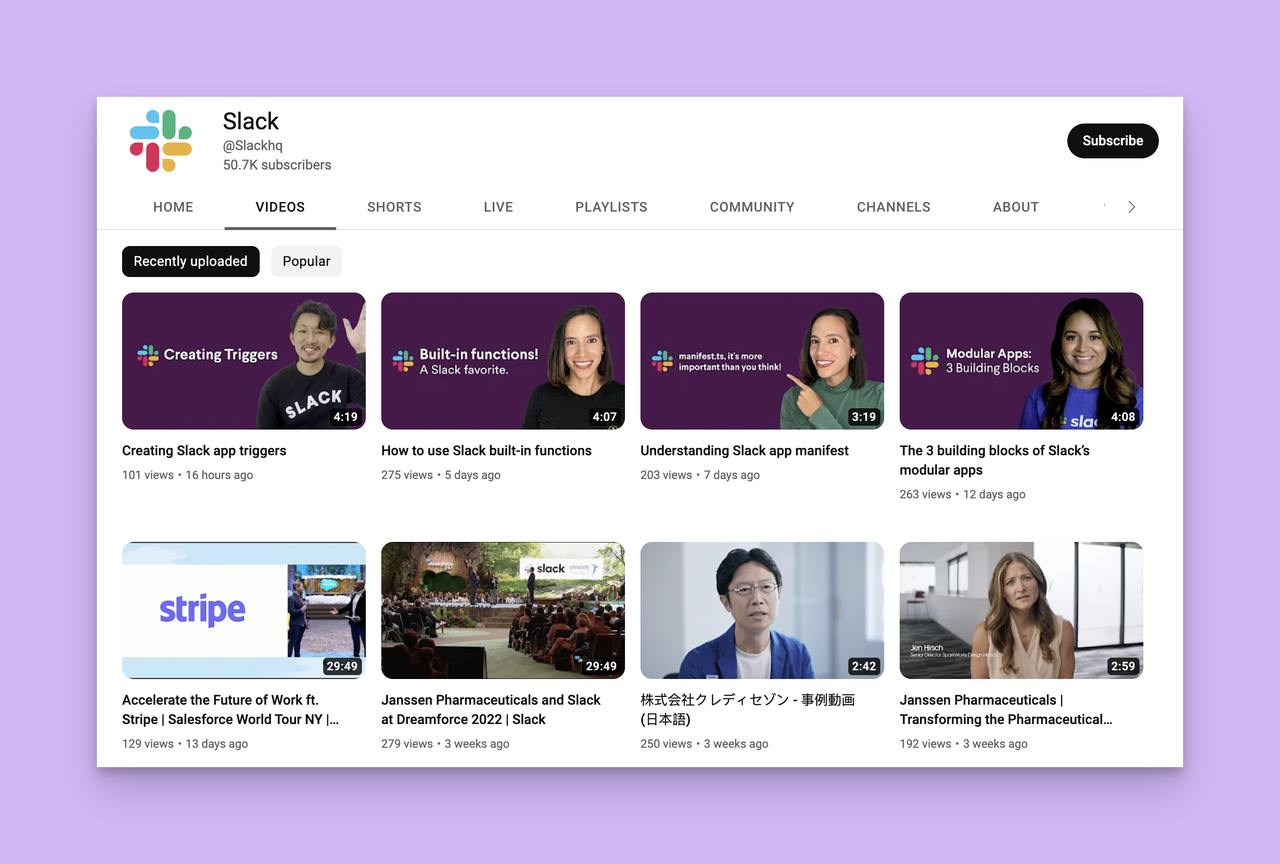Click the 3:19 duration badge
The height and width of the screenshot is (864, 1280).
click(x=863, y=417)
